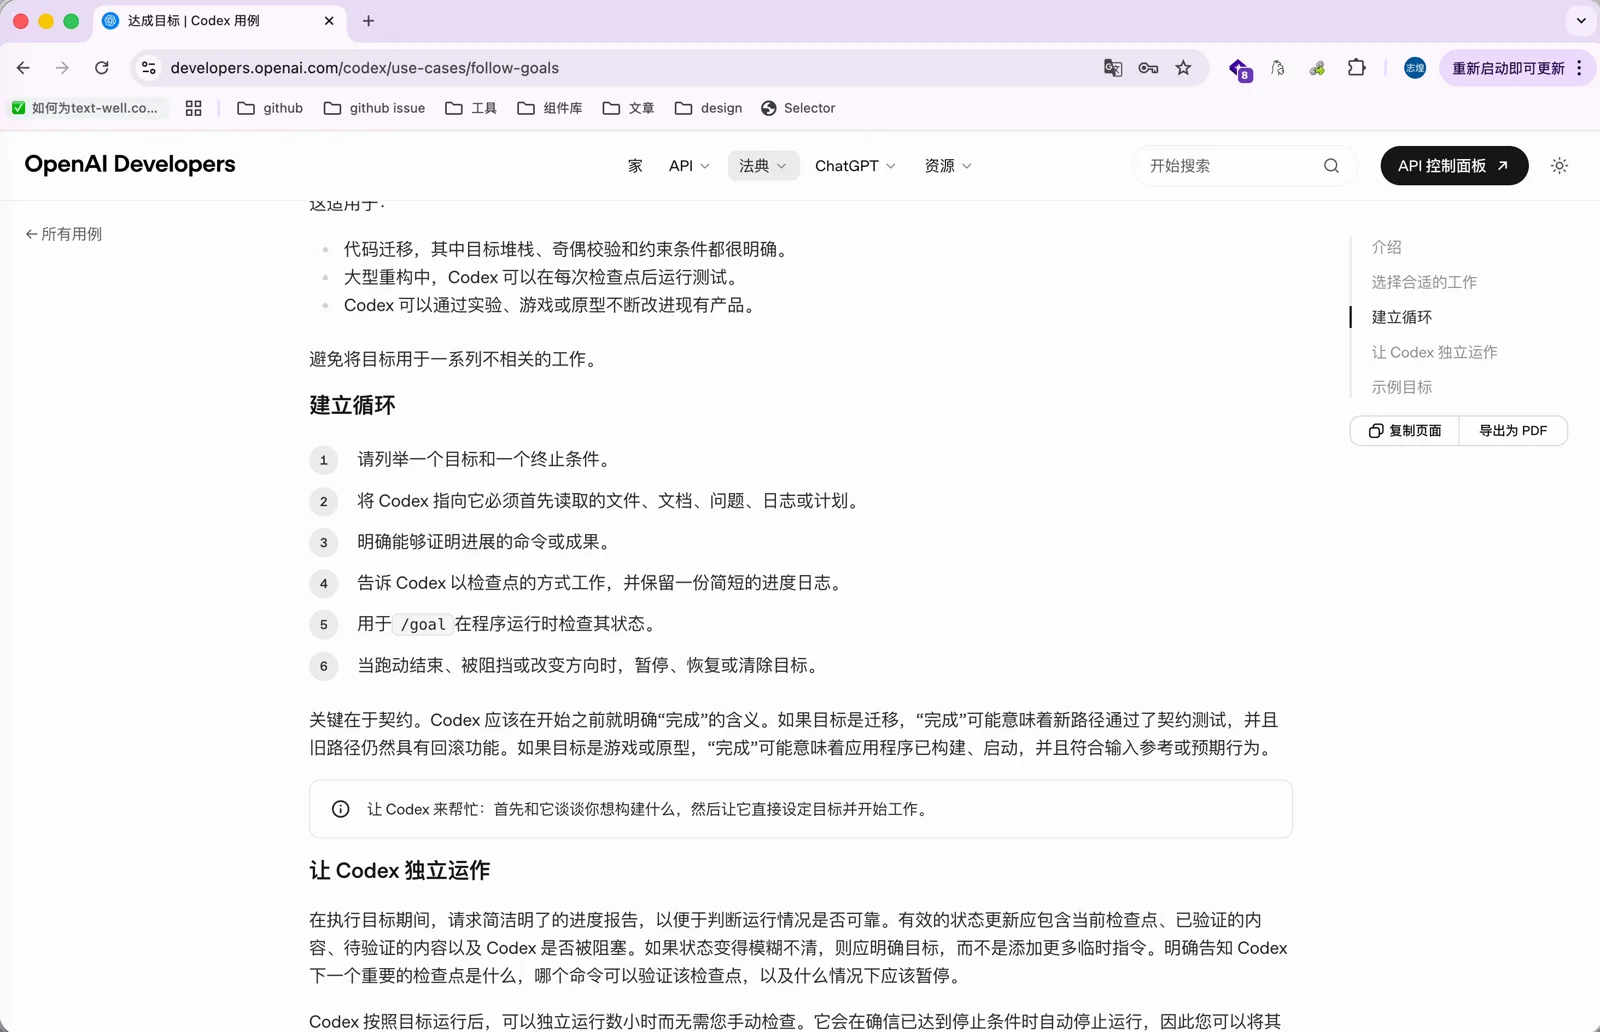Open the password key icon
Viewport: 1600px width, 1032px height.
[1148, 68]
